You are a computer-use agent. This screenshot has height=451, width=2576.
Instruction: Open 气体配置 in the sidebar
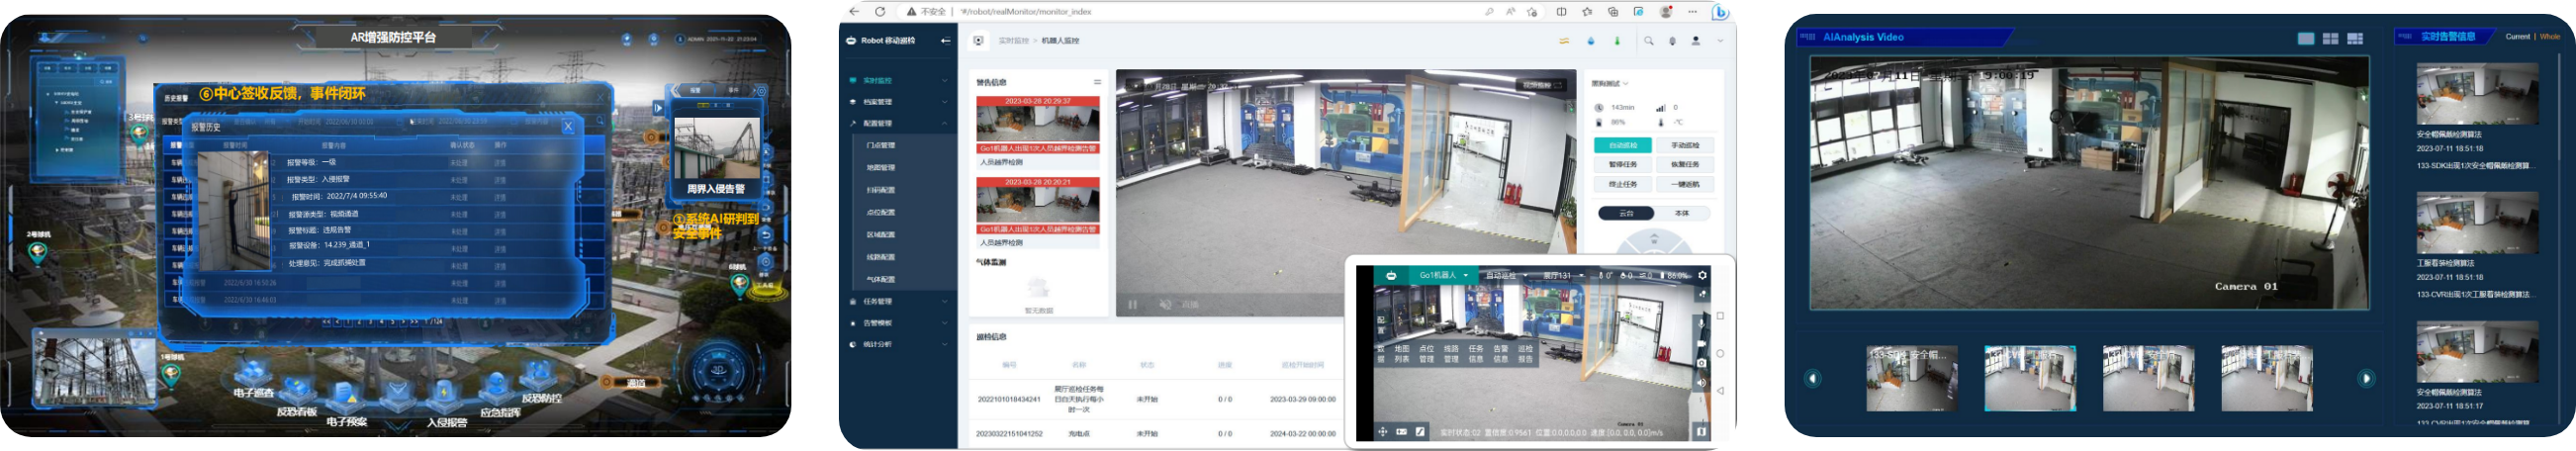[881, 280]
